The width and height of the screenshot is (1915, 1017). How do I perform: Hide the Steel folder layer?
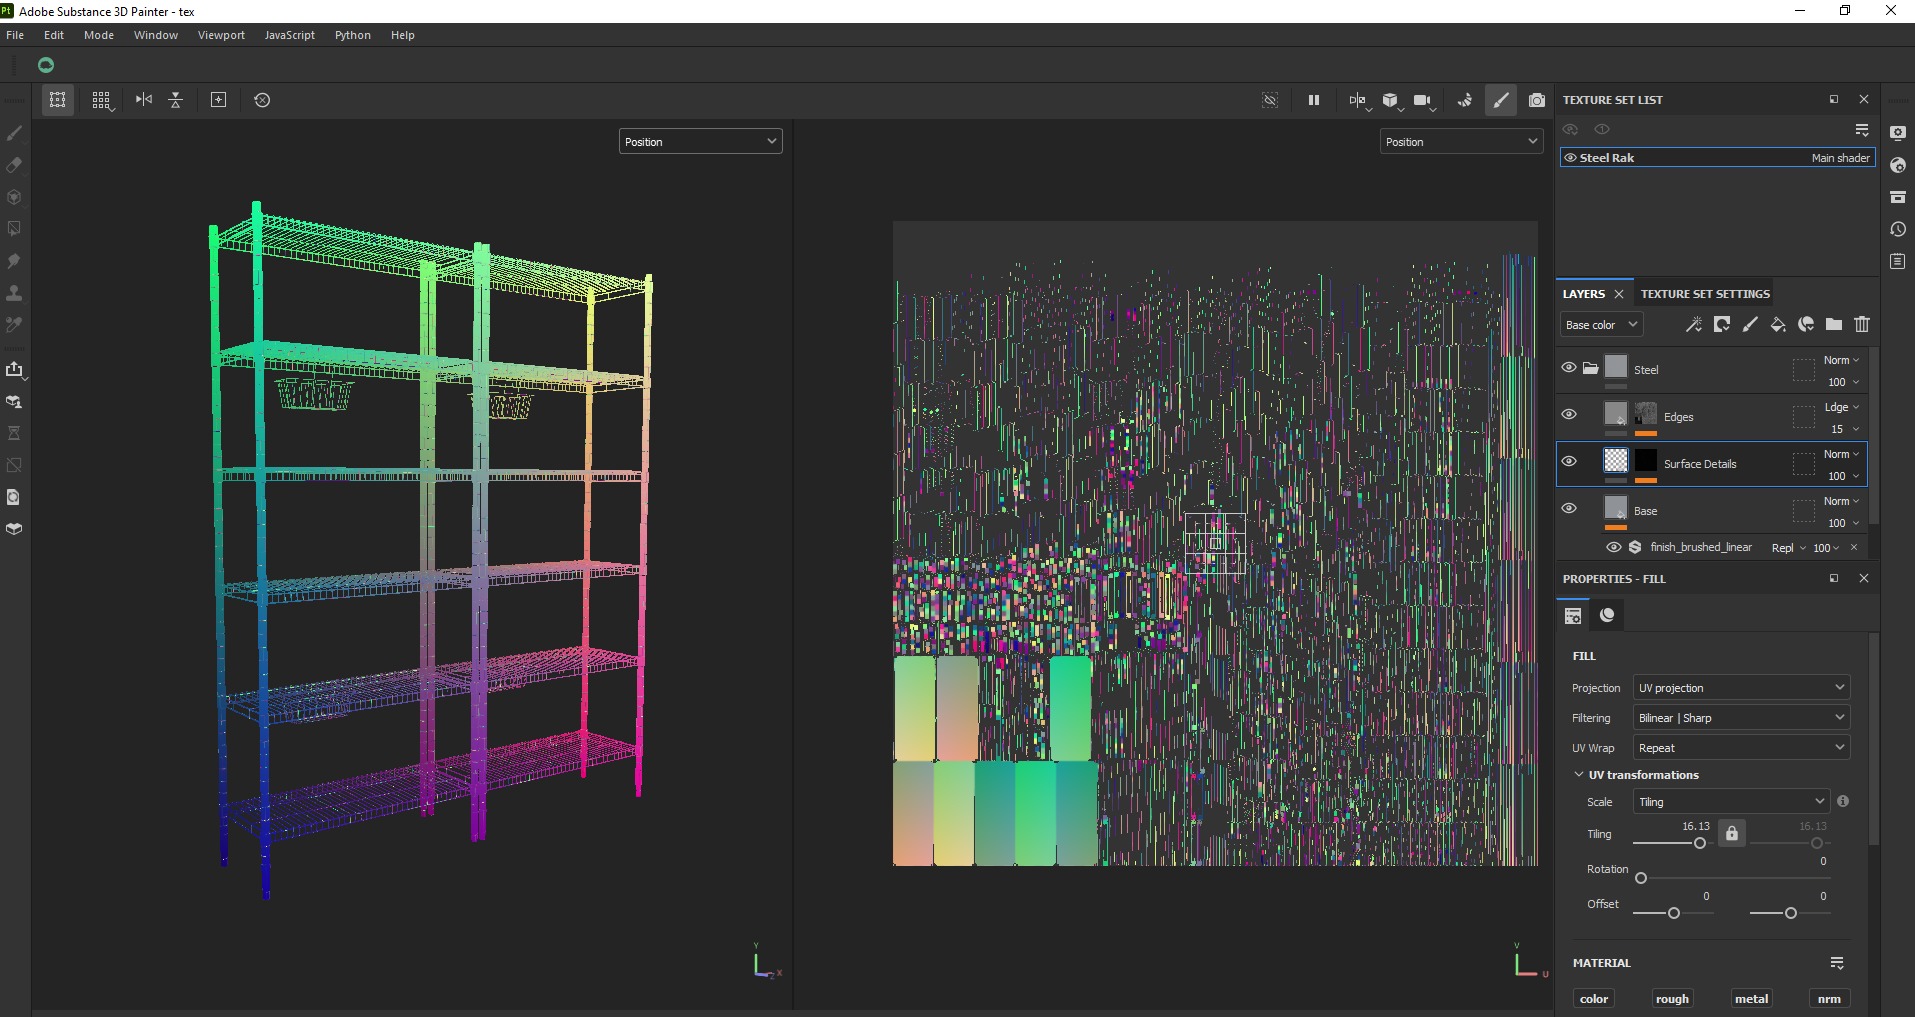[1569, 368]
